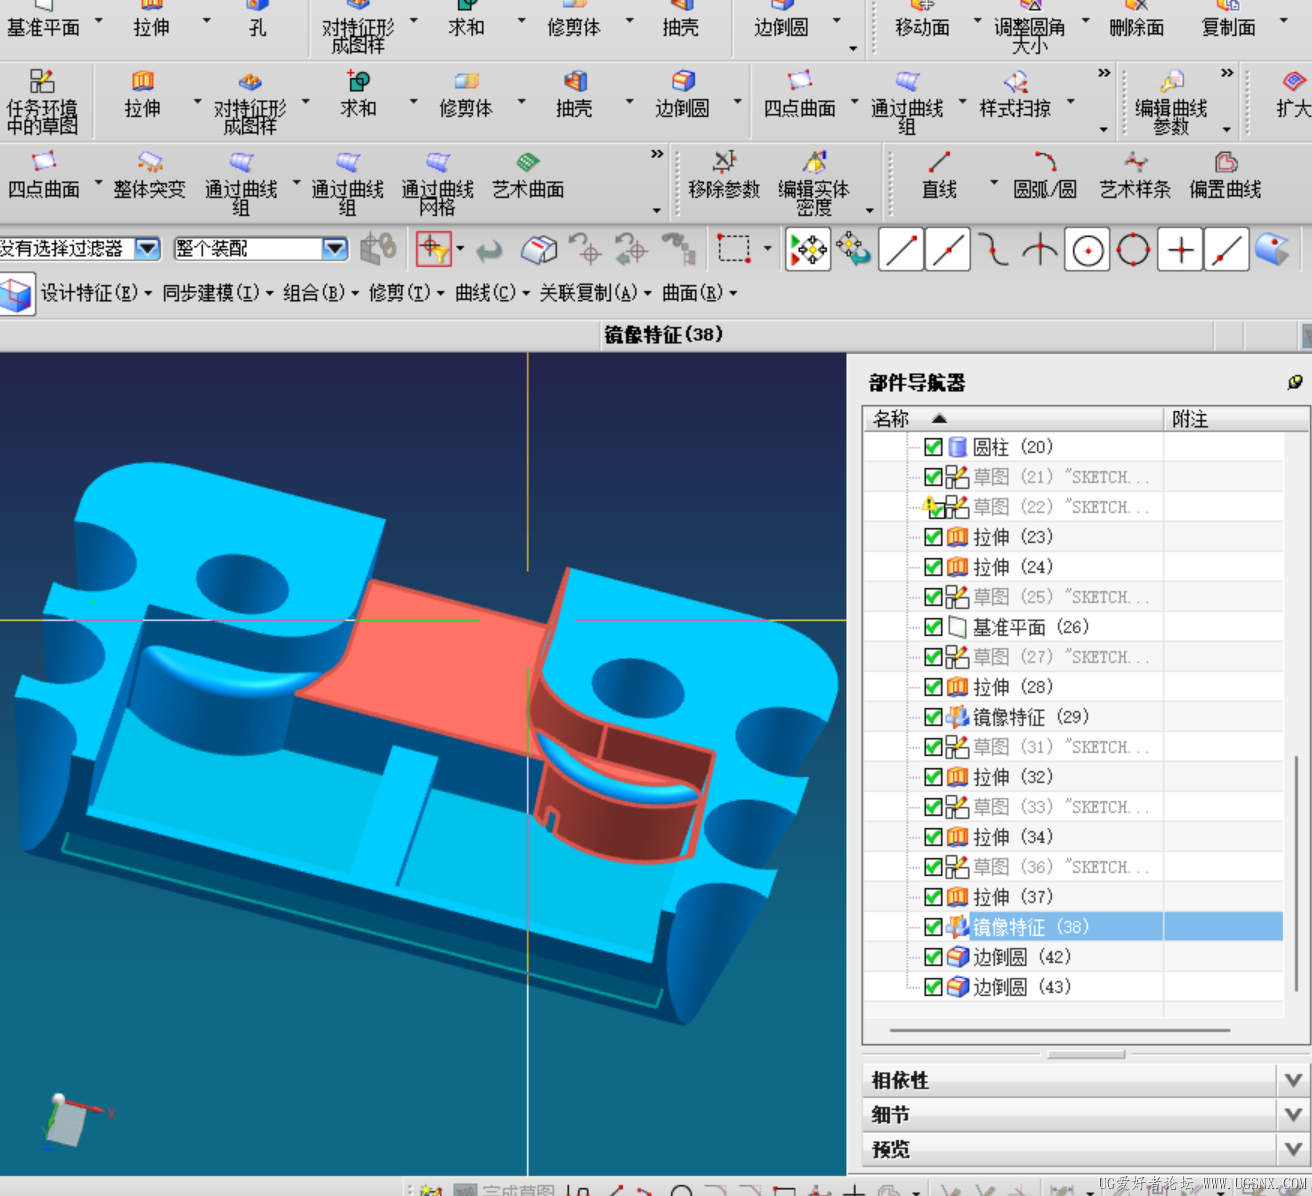The image size is (1312, 1196).
Task: Select the 样式扫掠 styled sweep tool
Action: point(1015,95)
